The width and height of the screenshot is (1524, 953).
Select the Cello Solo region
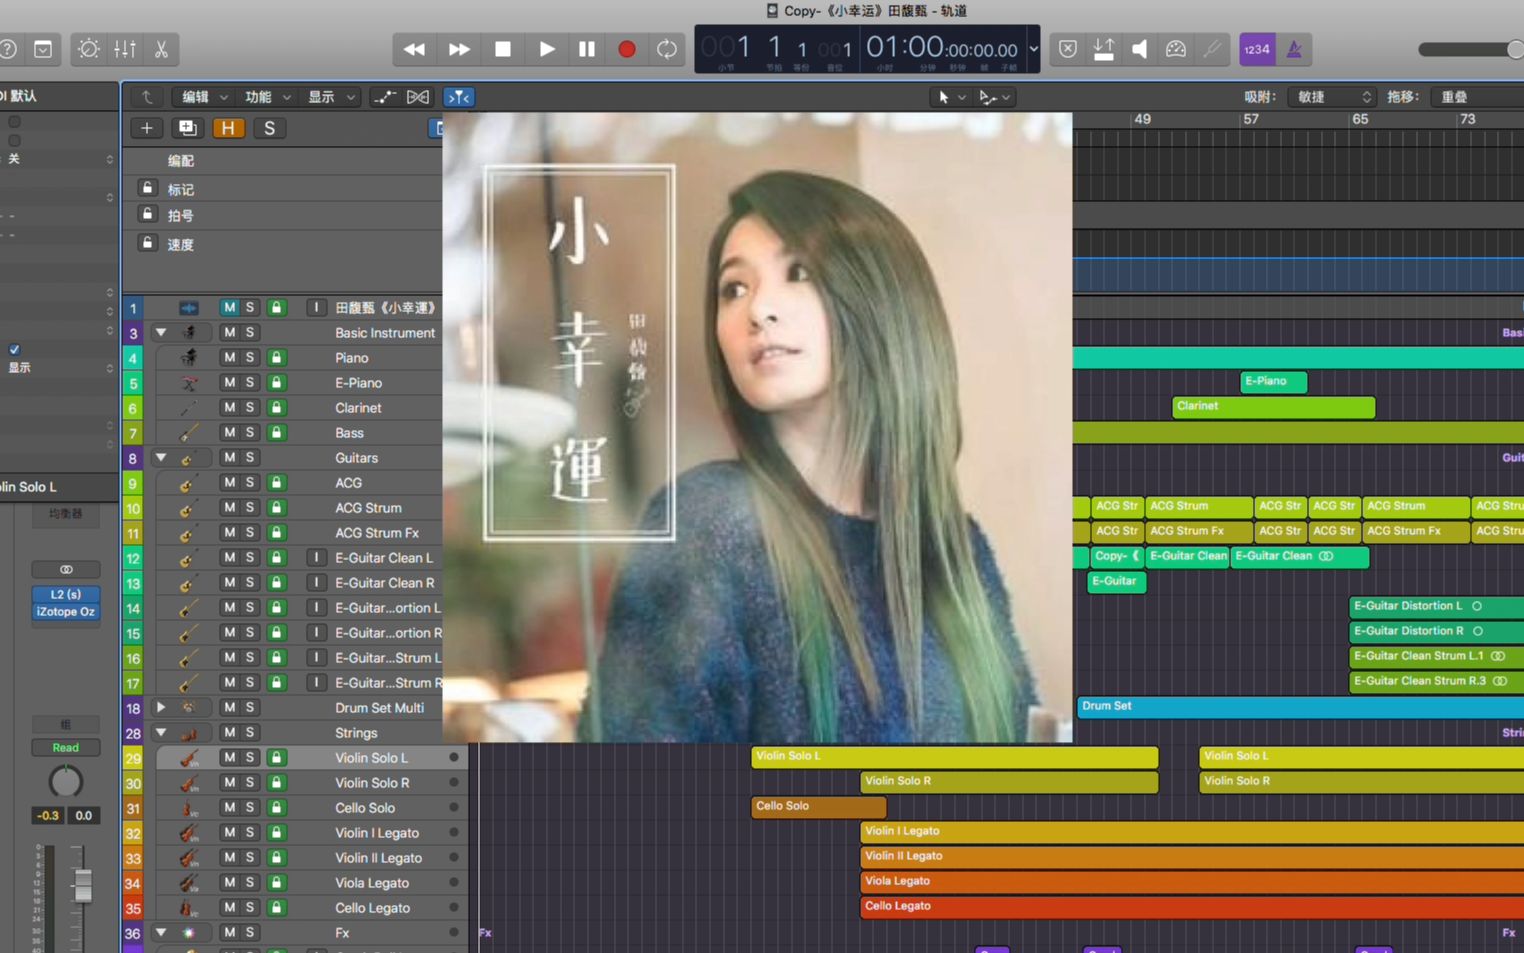(818, 807)
